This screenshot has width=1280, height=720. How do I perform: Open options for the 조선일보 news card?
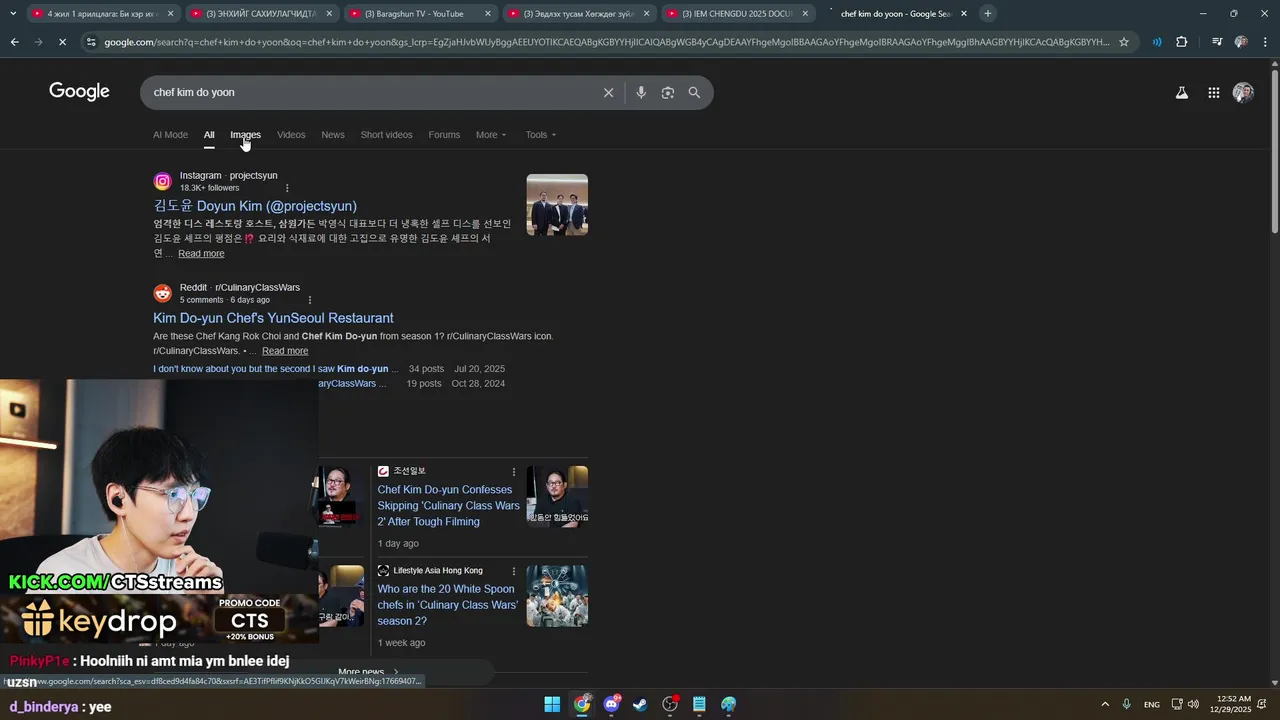514,472
